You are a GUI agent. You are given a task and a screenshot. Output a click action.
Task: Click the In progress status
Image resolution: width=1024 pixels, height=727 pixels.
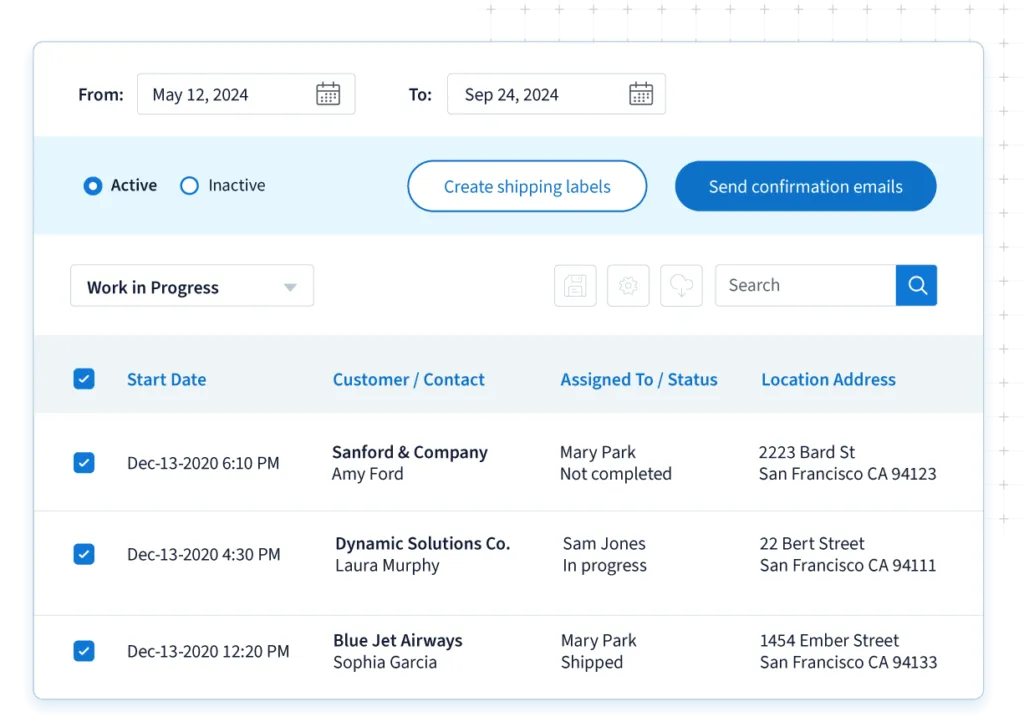[605, 565]
